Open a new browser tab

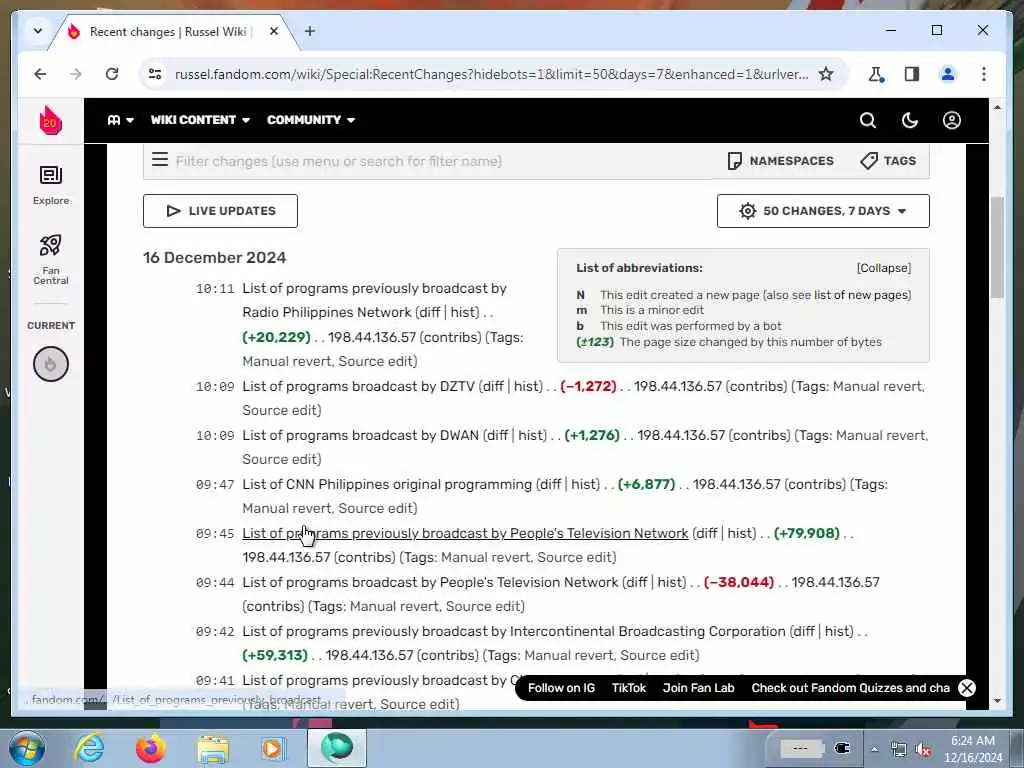click(310, 31)
